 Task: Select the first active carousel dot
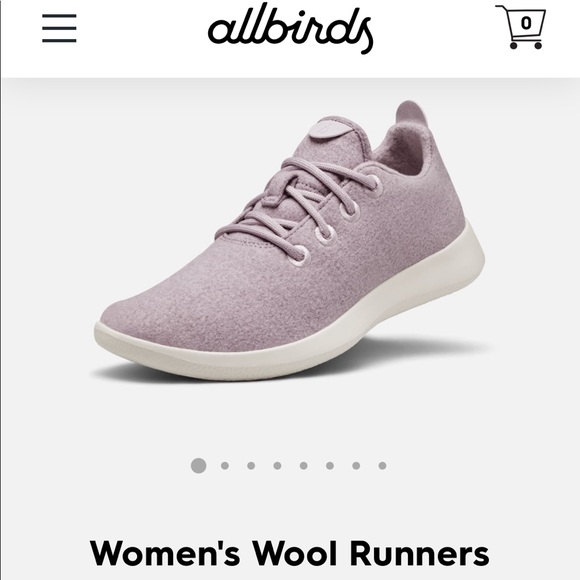click(199, 465)
